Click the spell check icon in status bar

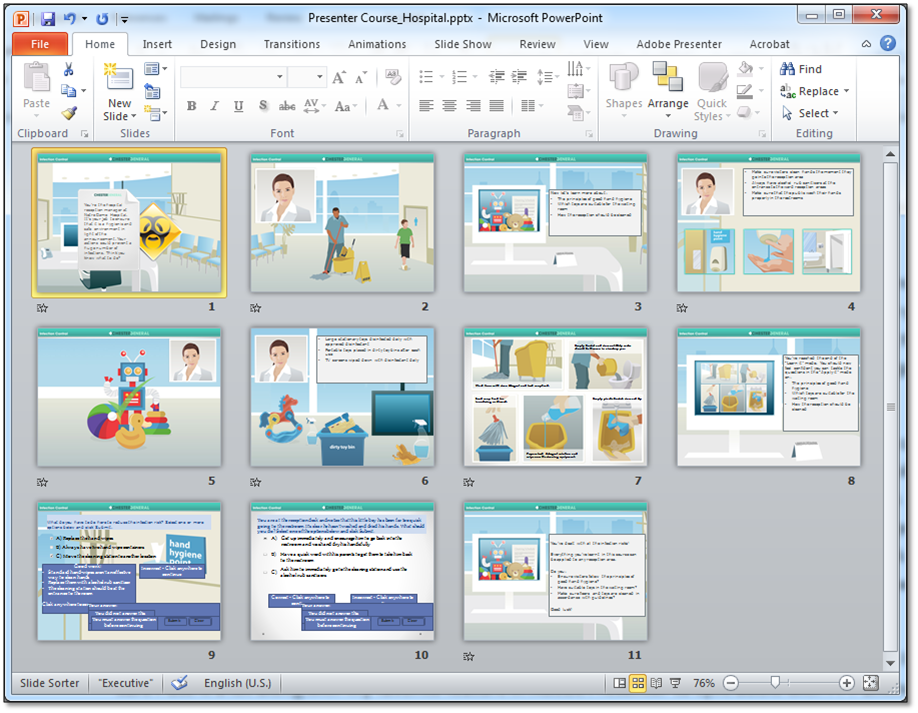(x=179, y=683)
